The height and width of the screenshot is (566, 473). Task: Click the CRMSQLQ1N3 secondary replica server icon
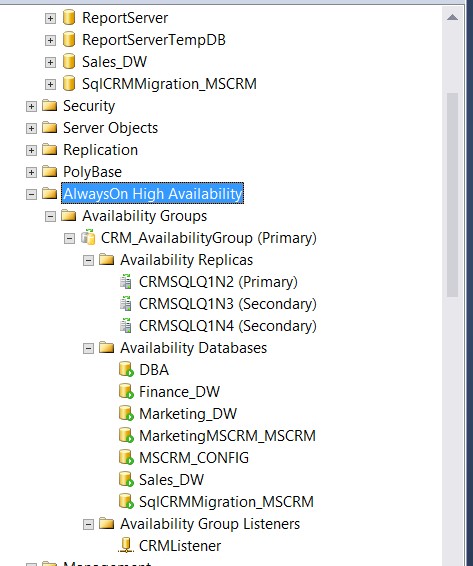126,304
